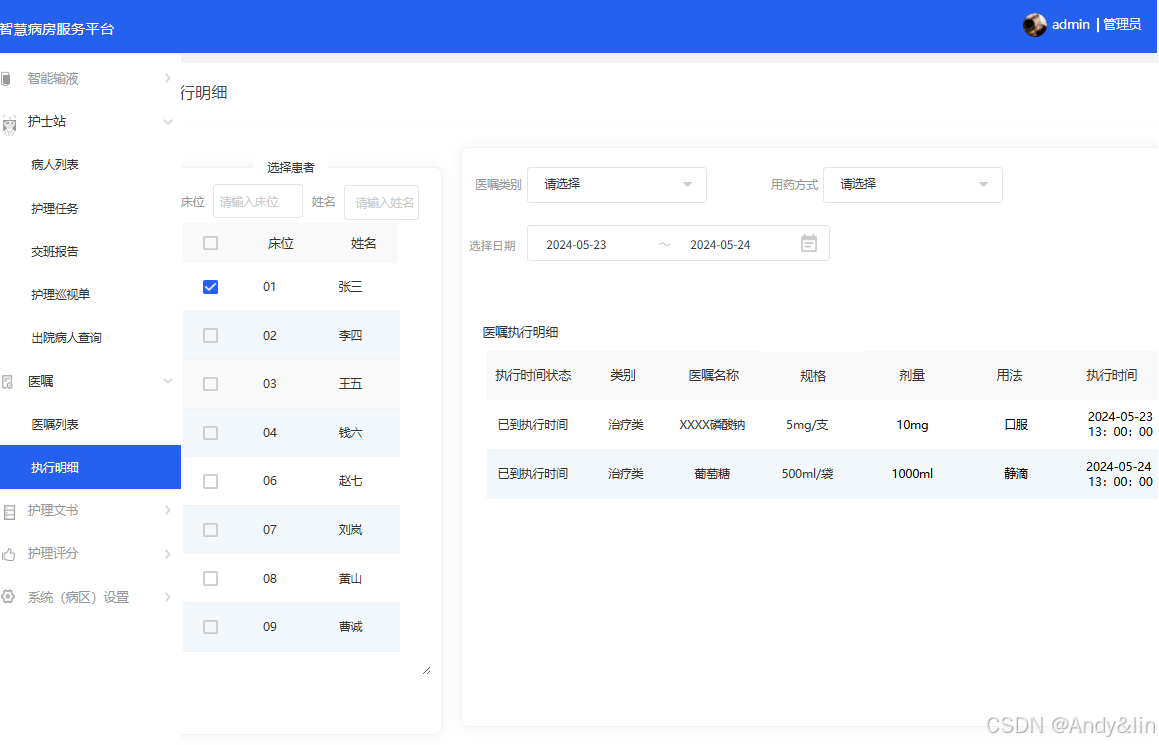Click the 10mg dosage cell
Image resolution: width=1159 pixels, height=745 pixels.
912,425
